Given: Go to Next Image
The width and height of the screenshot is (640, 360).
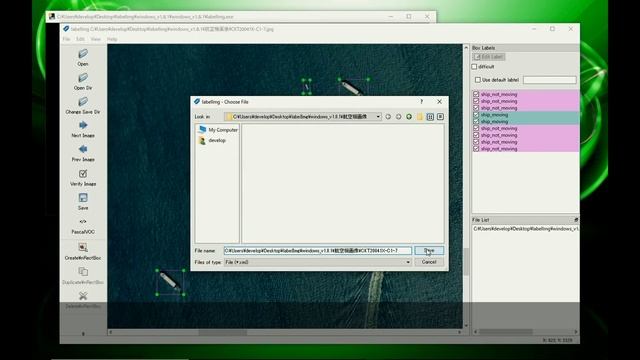Looking at the screenshot, I should pyautogui.click(x=83, y=129).
